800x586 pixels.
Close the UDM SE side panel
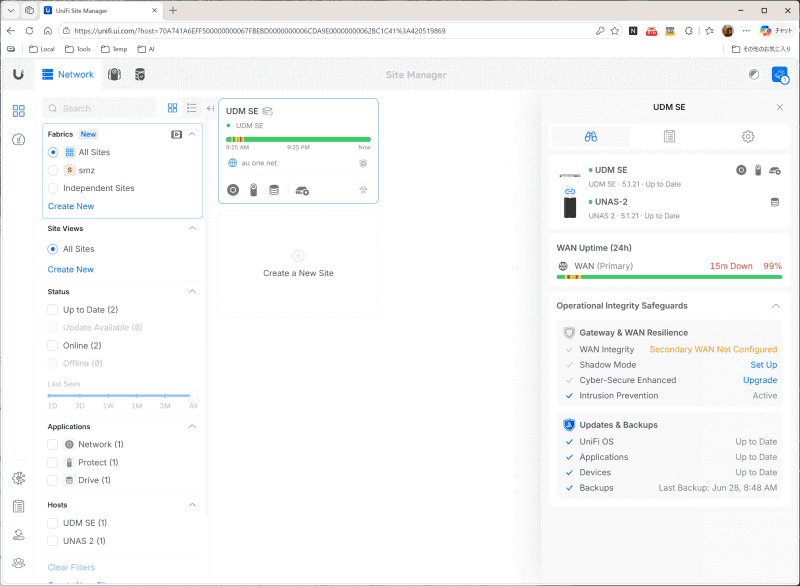780,107
